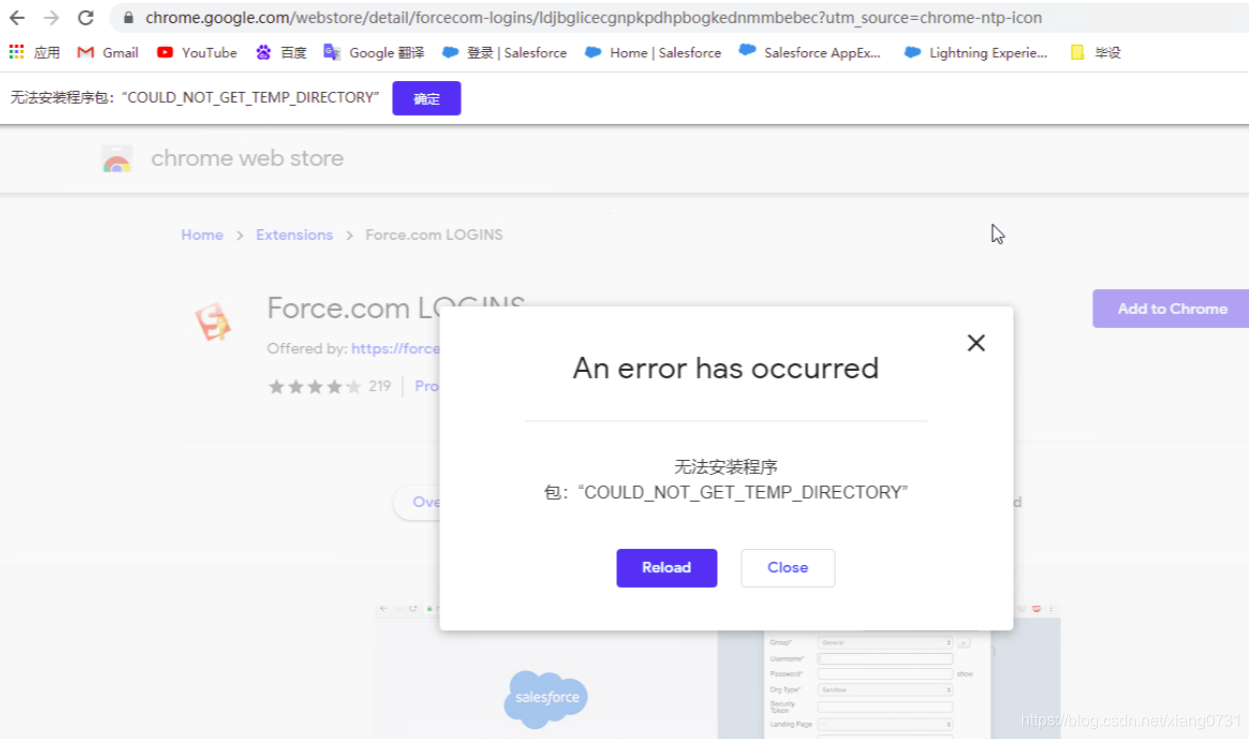
Task: Open the 百度 bookmark
Action: pyautogui.click(x=281, y=52)
